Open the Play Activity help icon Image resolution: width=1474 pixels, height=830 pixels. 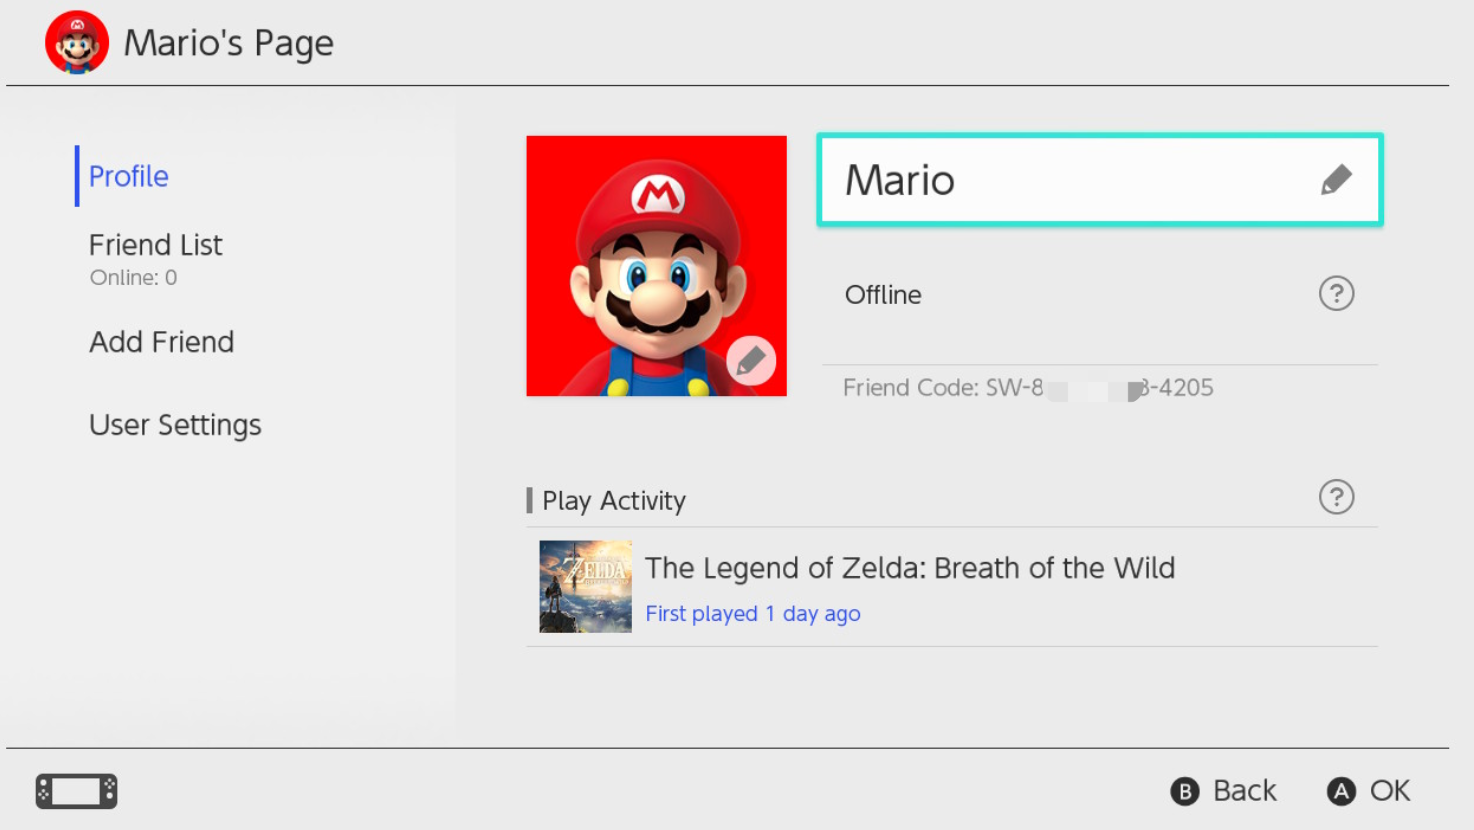point(1336,497)
